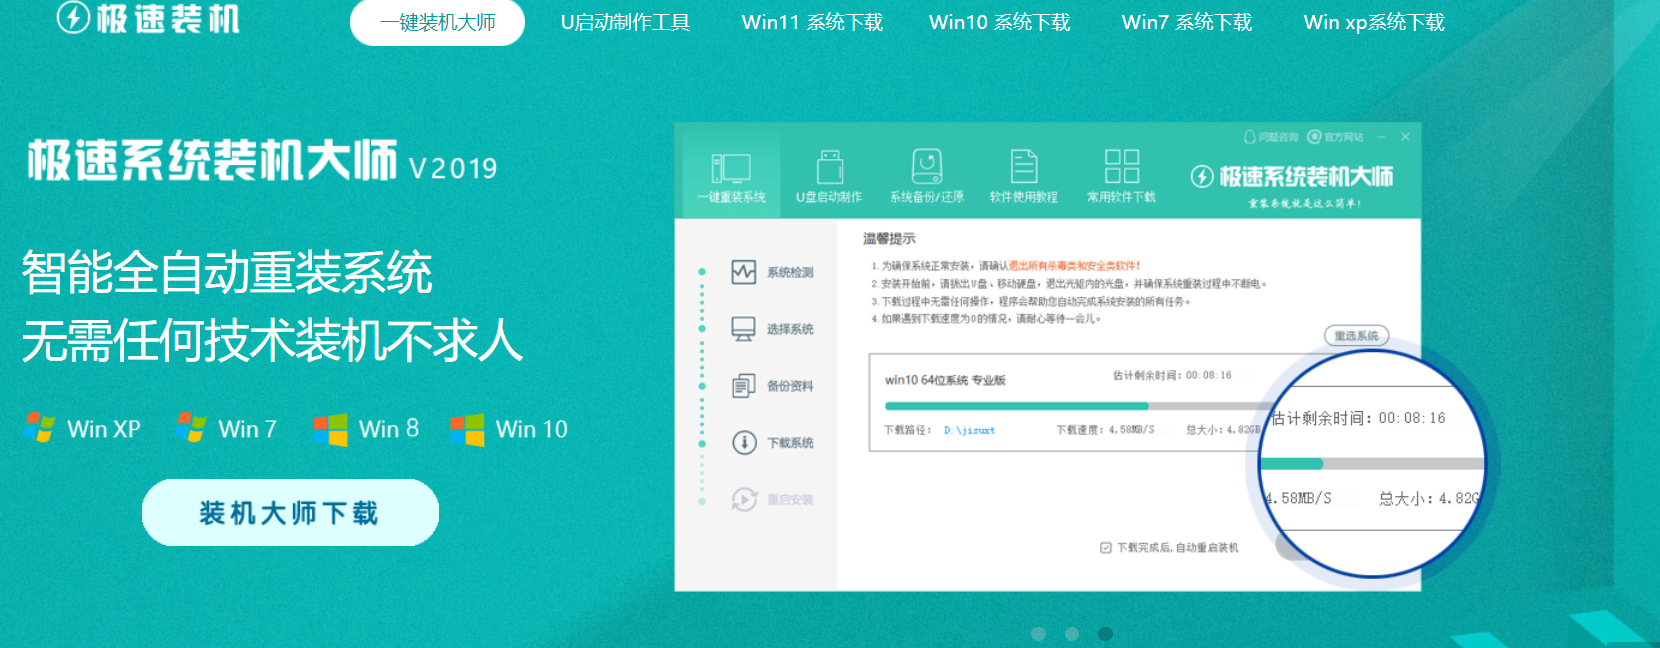Select U盘启动制作 icon in app toolbar
This screenshot has height=648, width=1660.
[829, 167]
